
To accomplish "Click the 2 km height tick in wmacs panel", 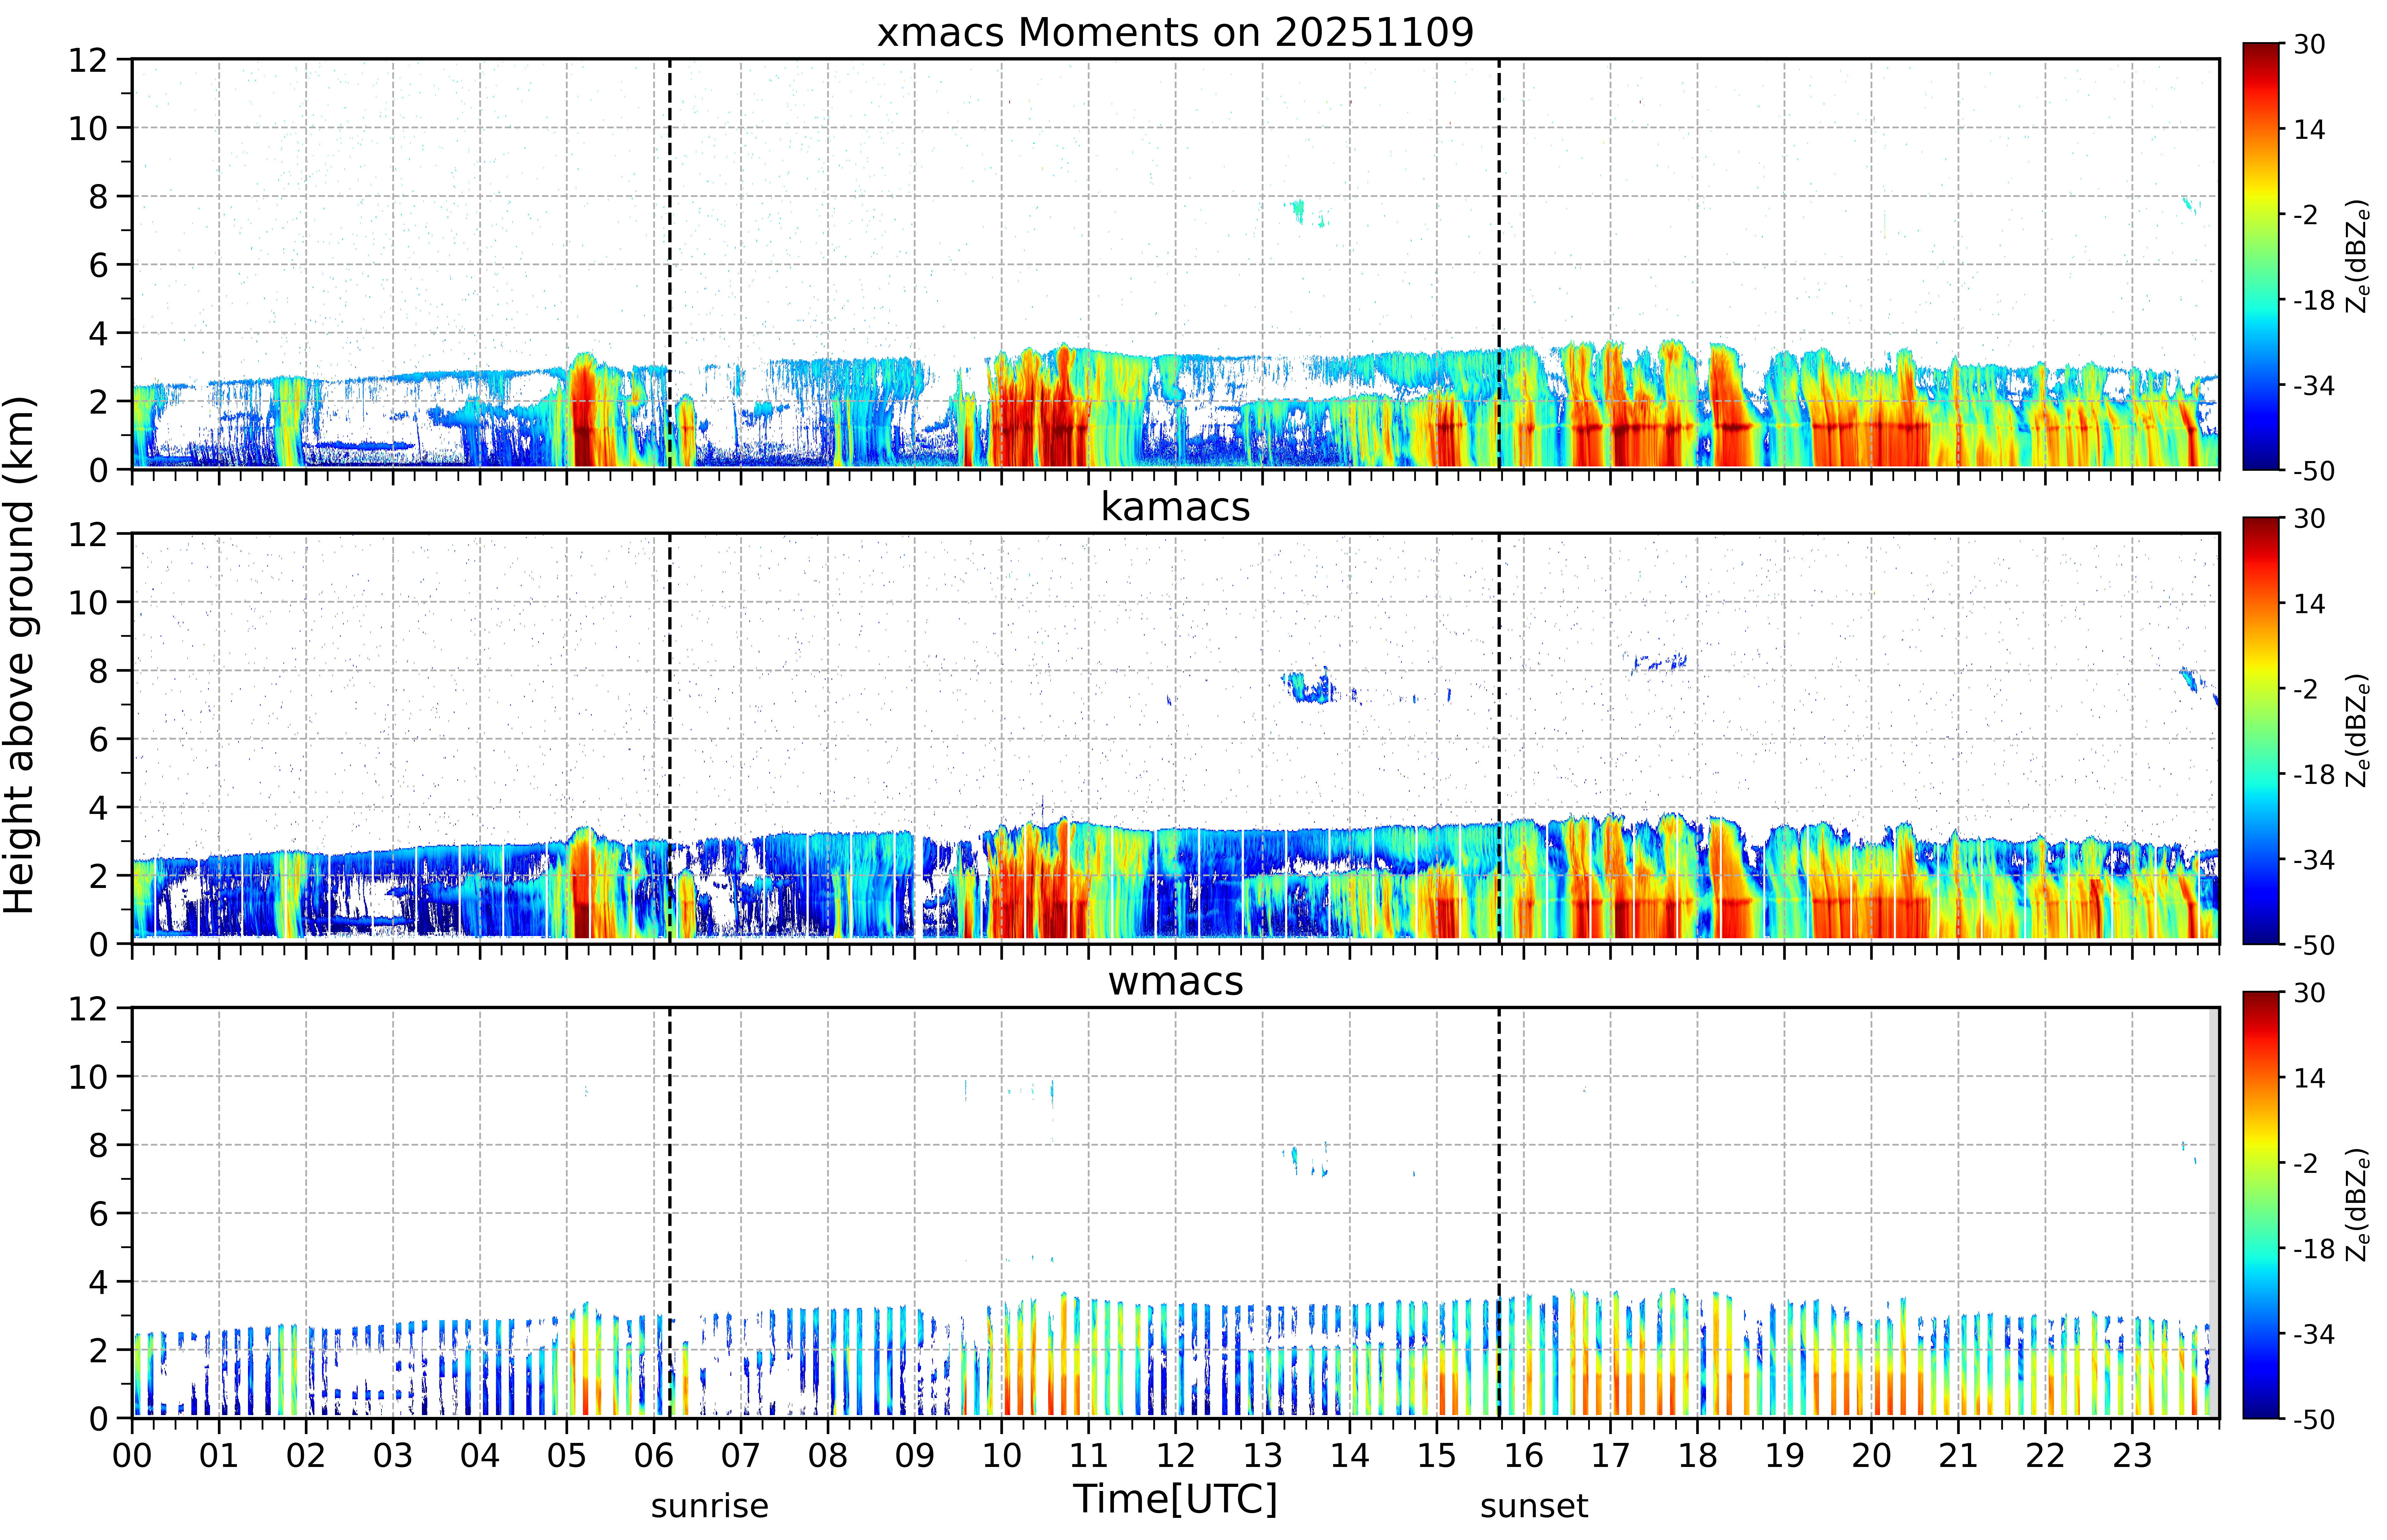I will click(x=98, y=1350).
